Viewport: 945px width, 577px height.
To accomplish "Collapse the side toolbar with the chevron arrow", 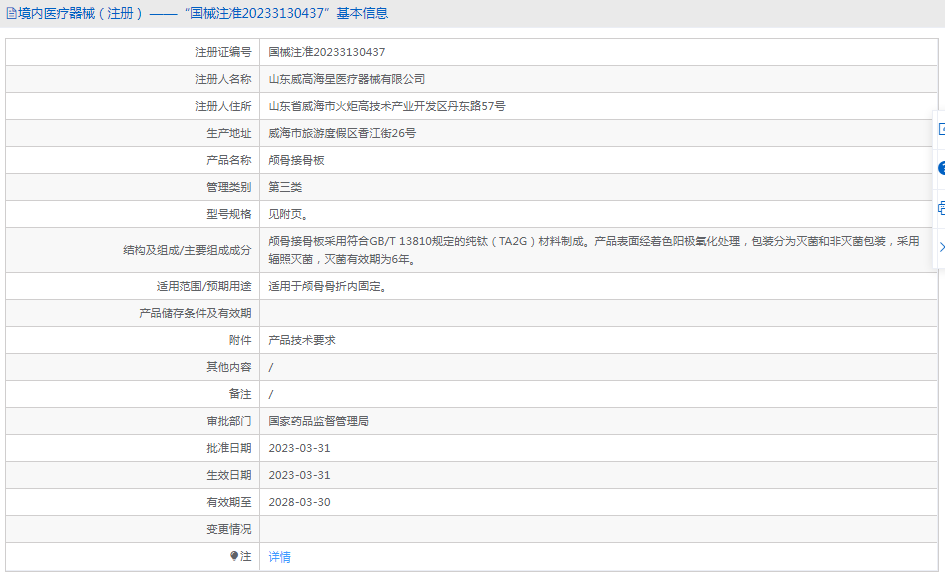I will coord(941,247).
